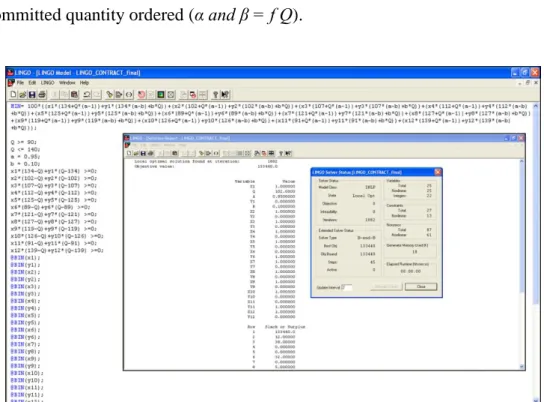Close Solver Status dialog with red X

click(438, 172)
